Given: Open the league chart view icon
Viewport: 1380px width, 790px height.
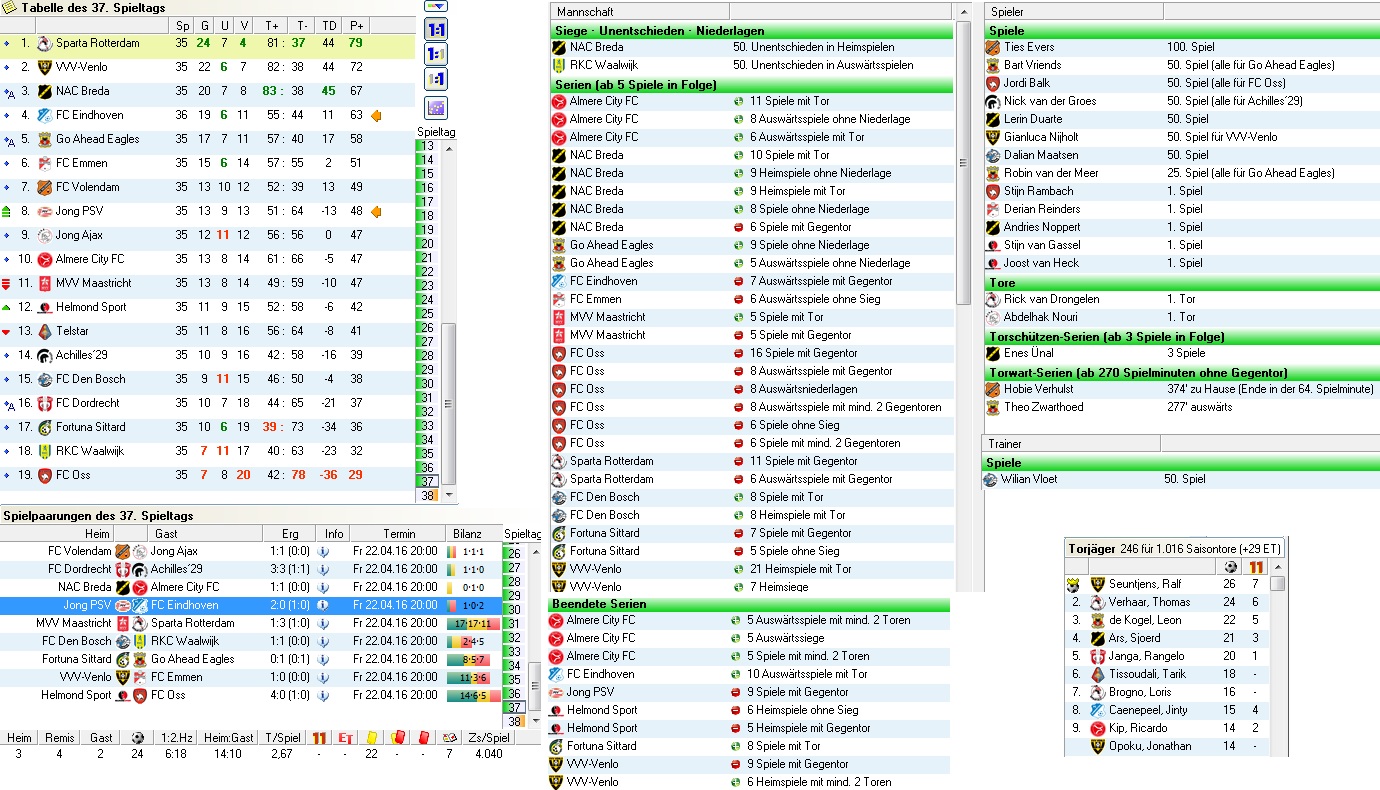Looking at the screenshot, I should pyautogui.click(x=436, y=107).
